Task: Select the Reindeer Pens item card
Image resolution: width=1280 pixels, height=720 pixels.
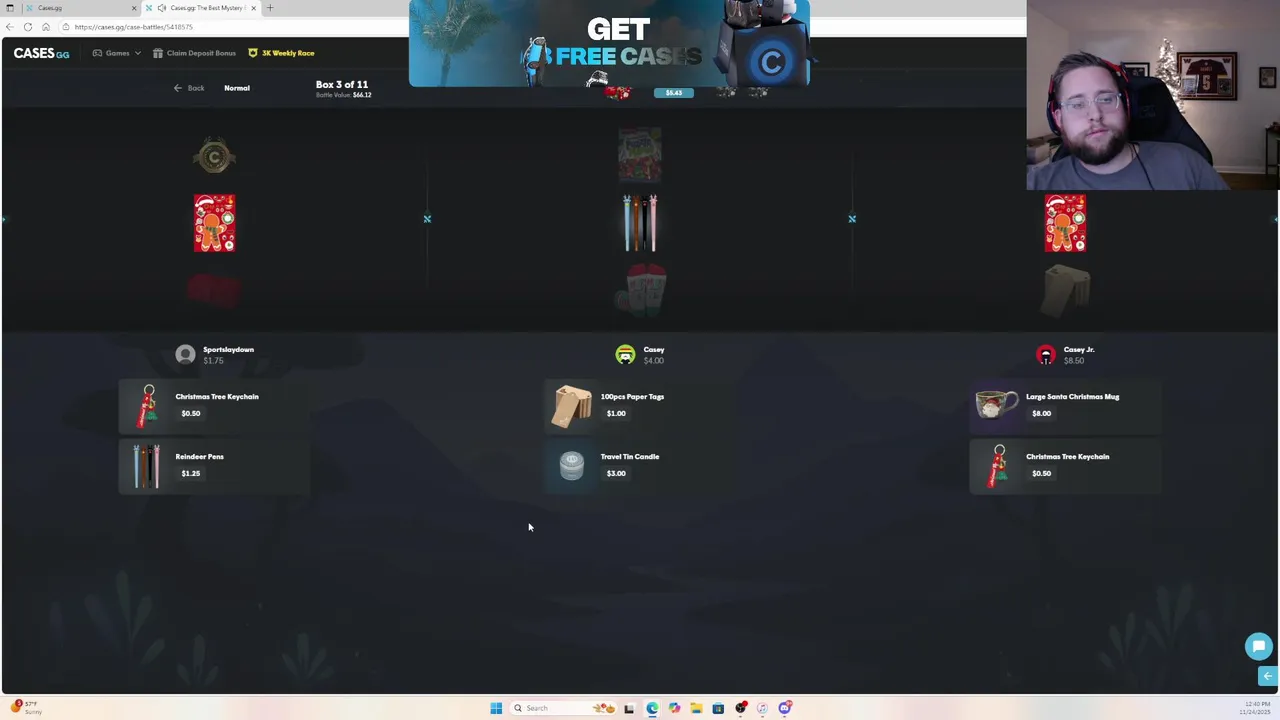Action: click(214, 465)
